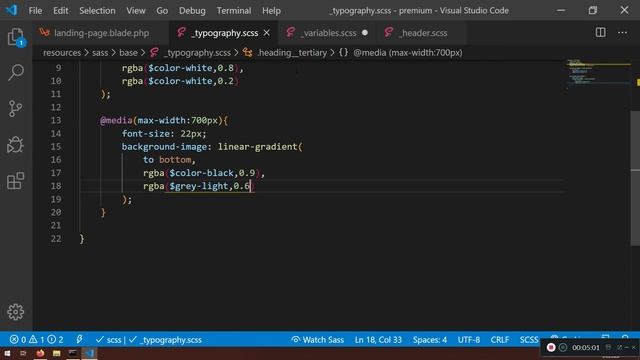Open the Terminal menu
Viewport: 640px width, 360px height.
233,11
